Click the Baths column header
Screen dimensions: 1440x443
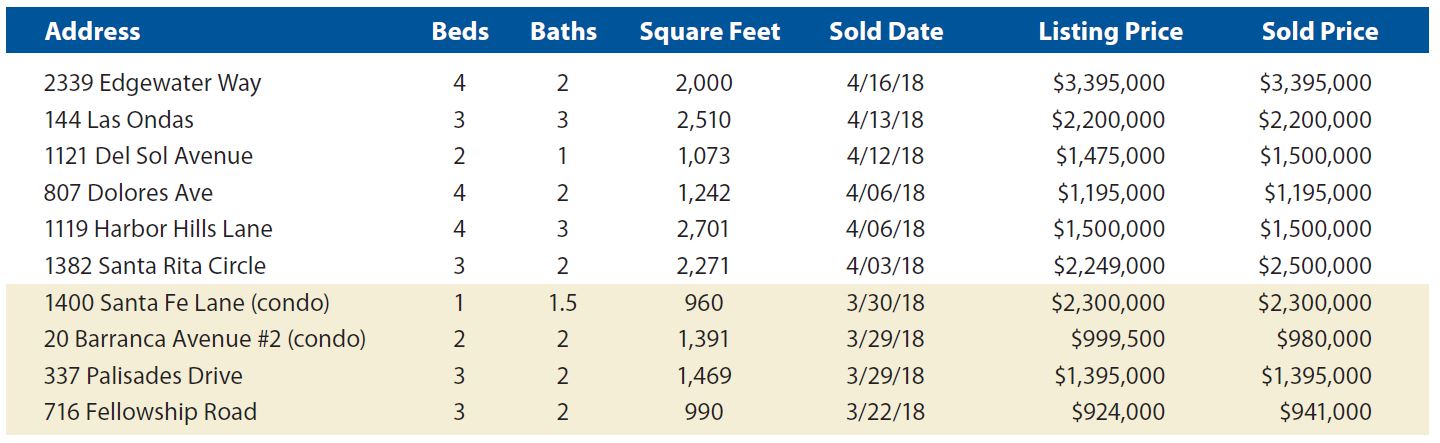[x=563, y=31]
